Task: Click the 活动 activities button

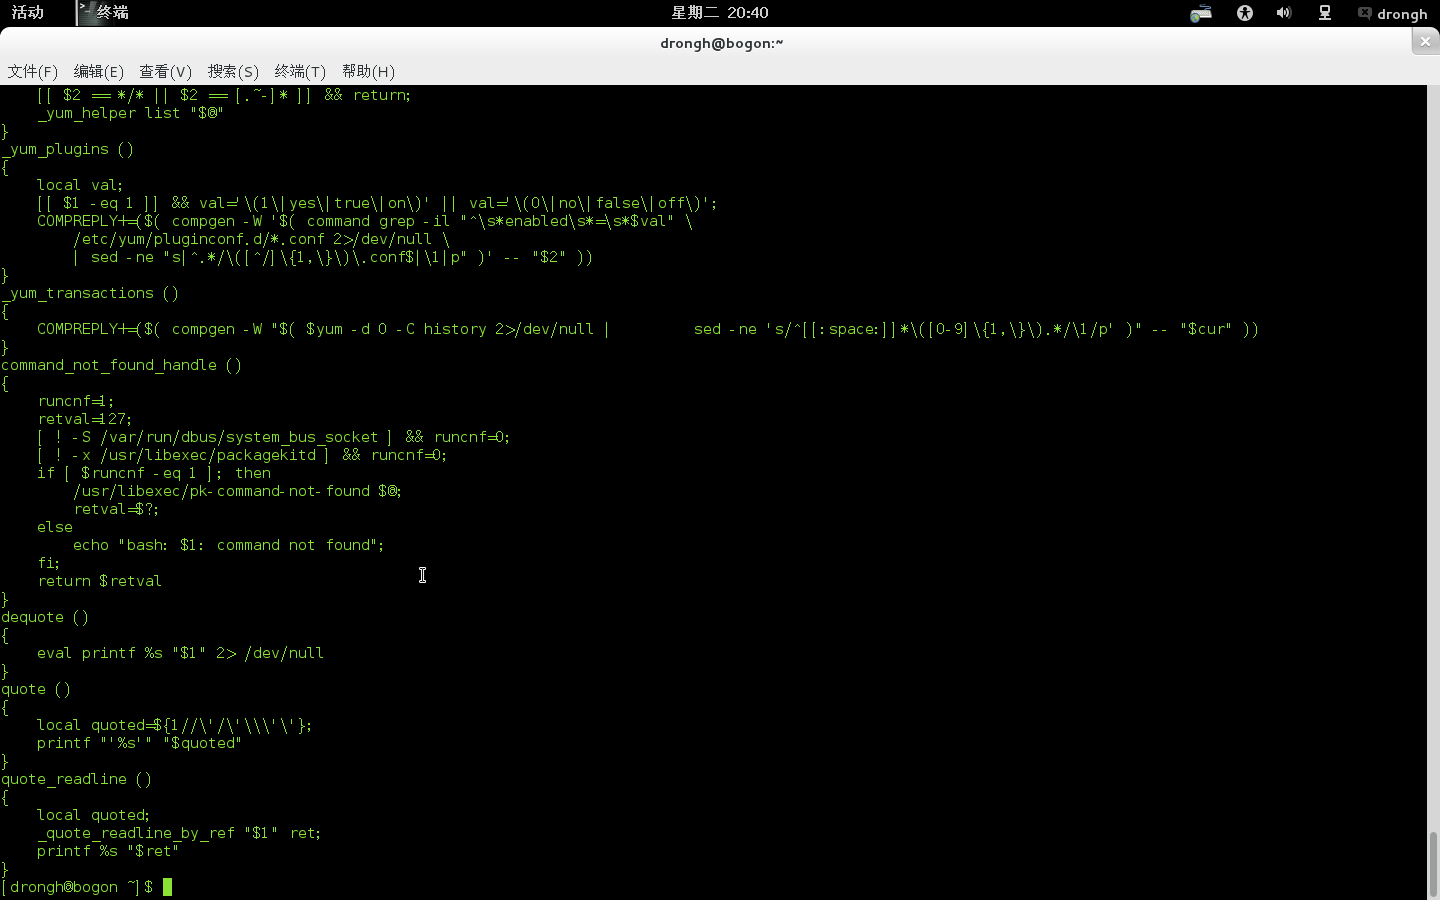Action: [x=28, y=12]
